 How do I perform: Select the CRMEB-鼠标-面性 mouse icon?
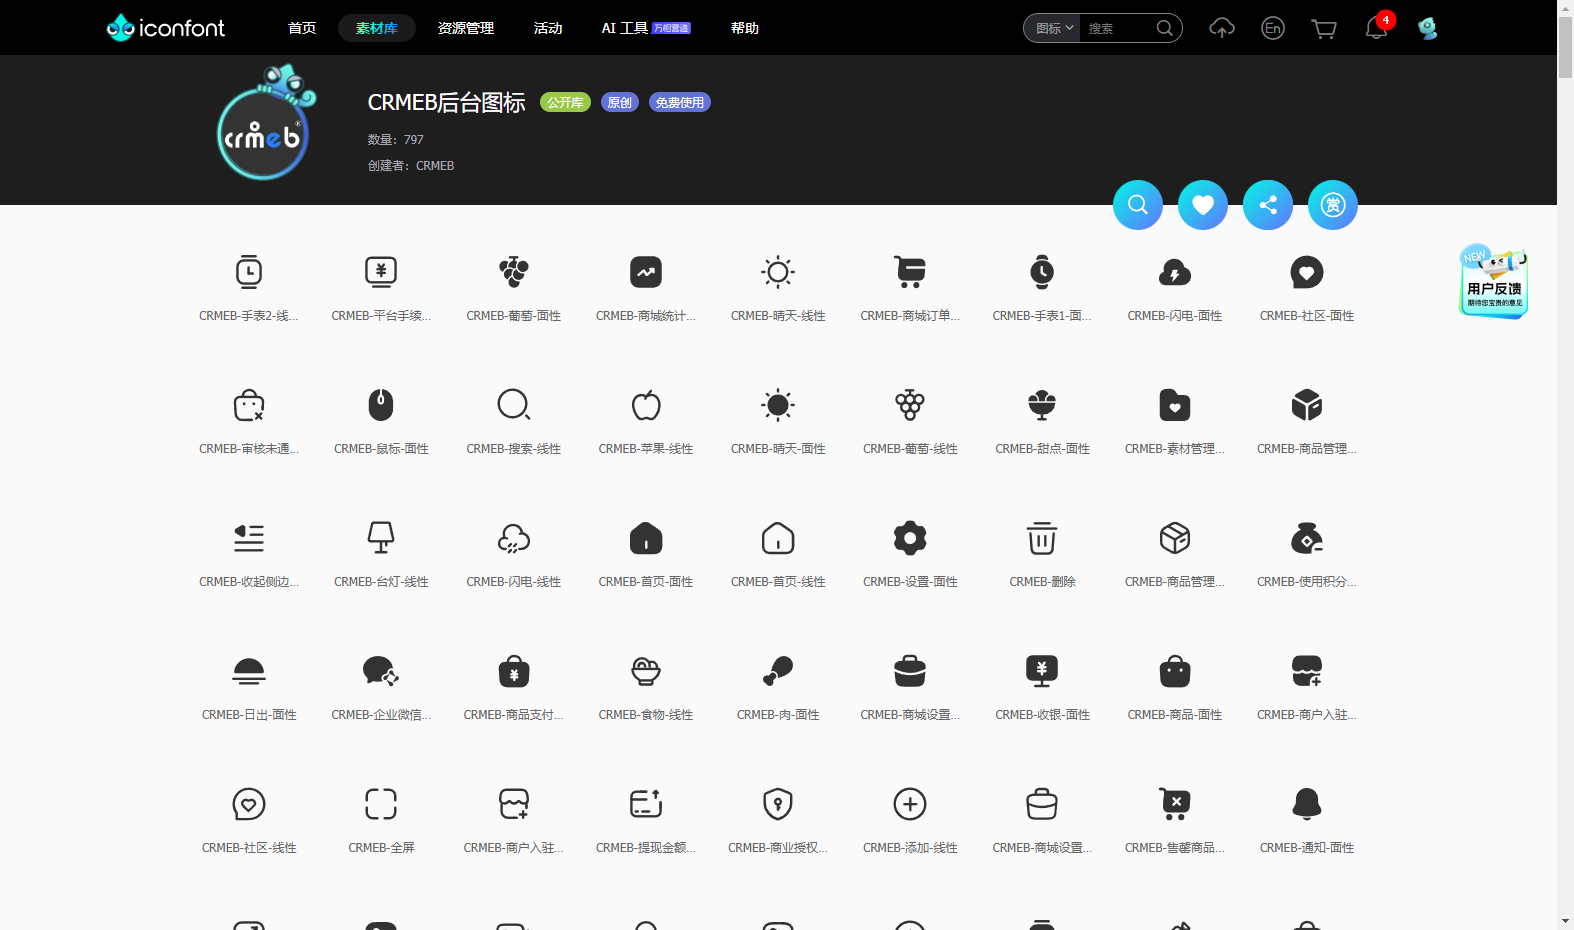coord(381,405)
